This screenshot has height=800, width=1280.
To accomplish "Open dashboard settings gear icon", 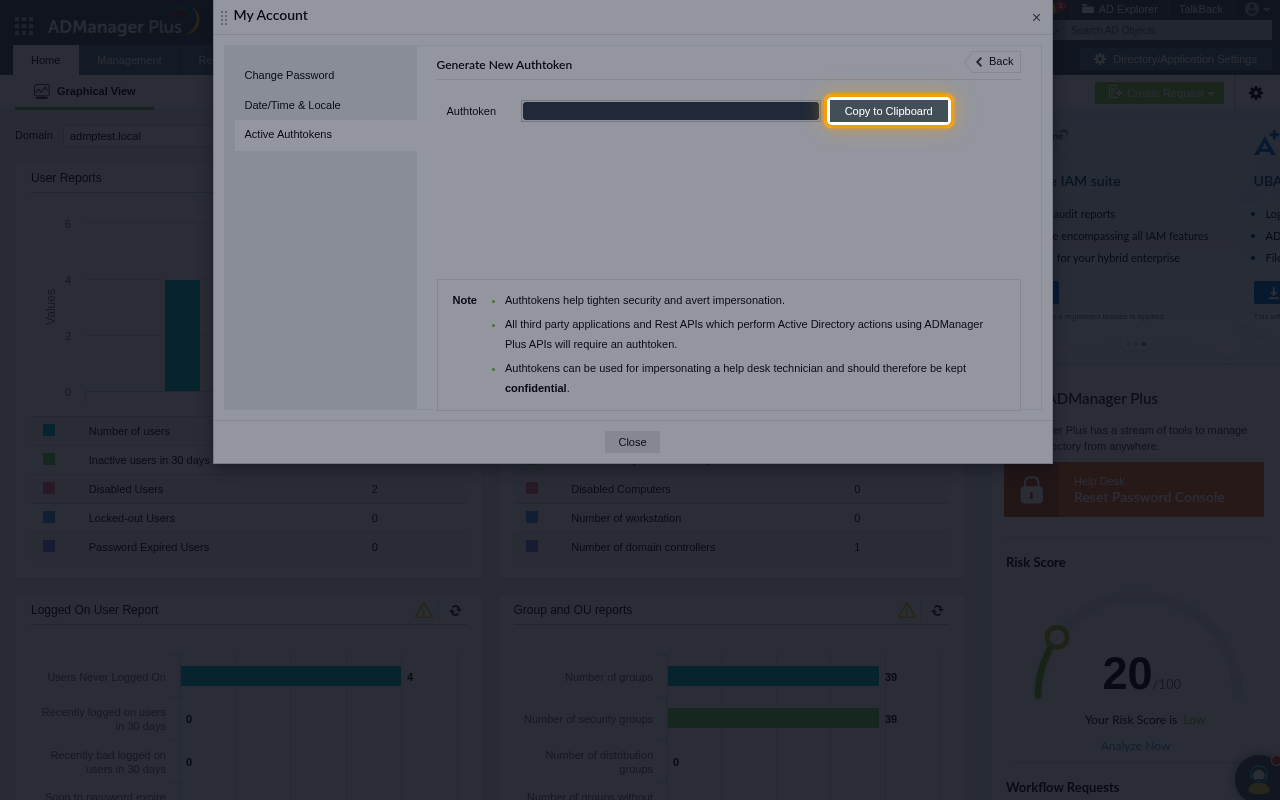I will pyautogui.click(x=1256, y=93).
